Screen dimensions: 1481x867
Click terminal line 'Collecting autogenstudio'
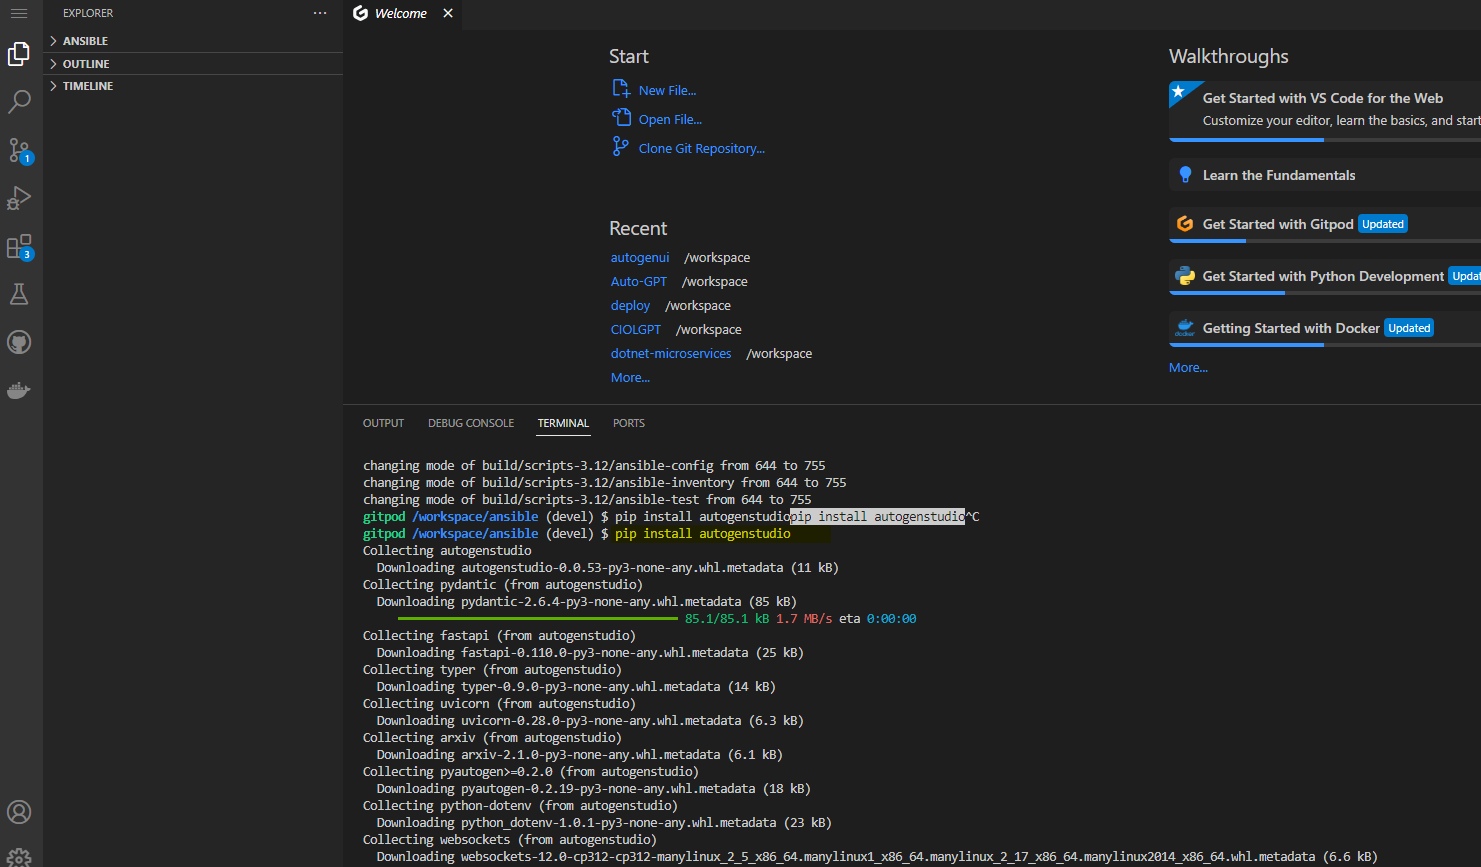point(447,551)
